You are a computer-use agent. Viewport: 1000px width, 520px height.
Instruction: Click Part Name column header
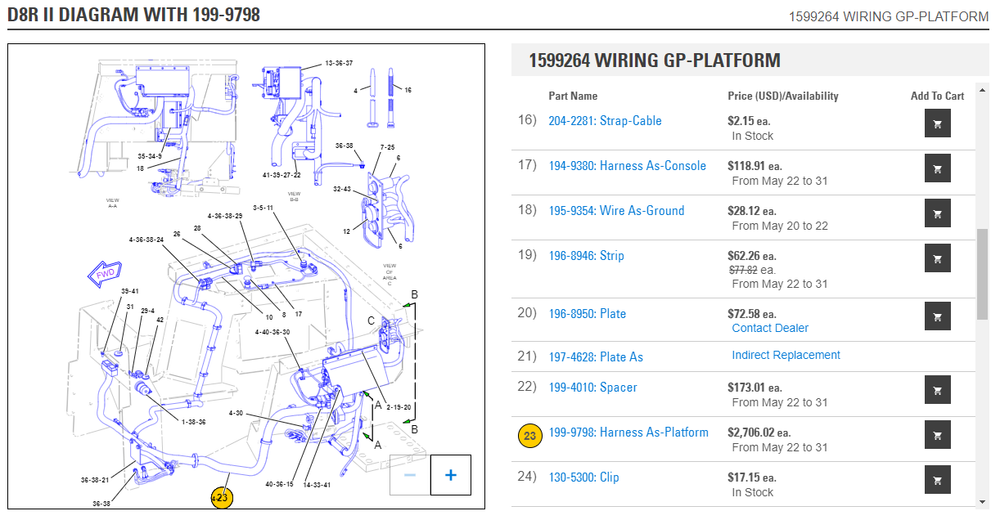click(x=573, y=96)
